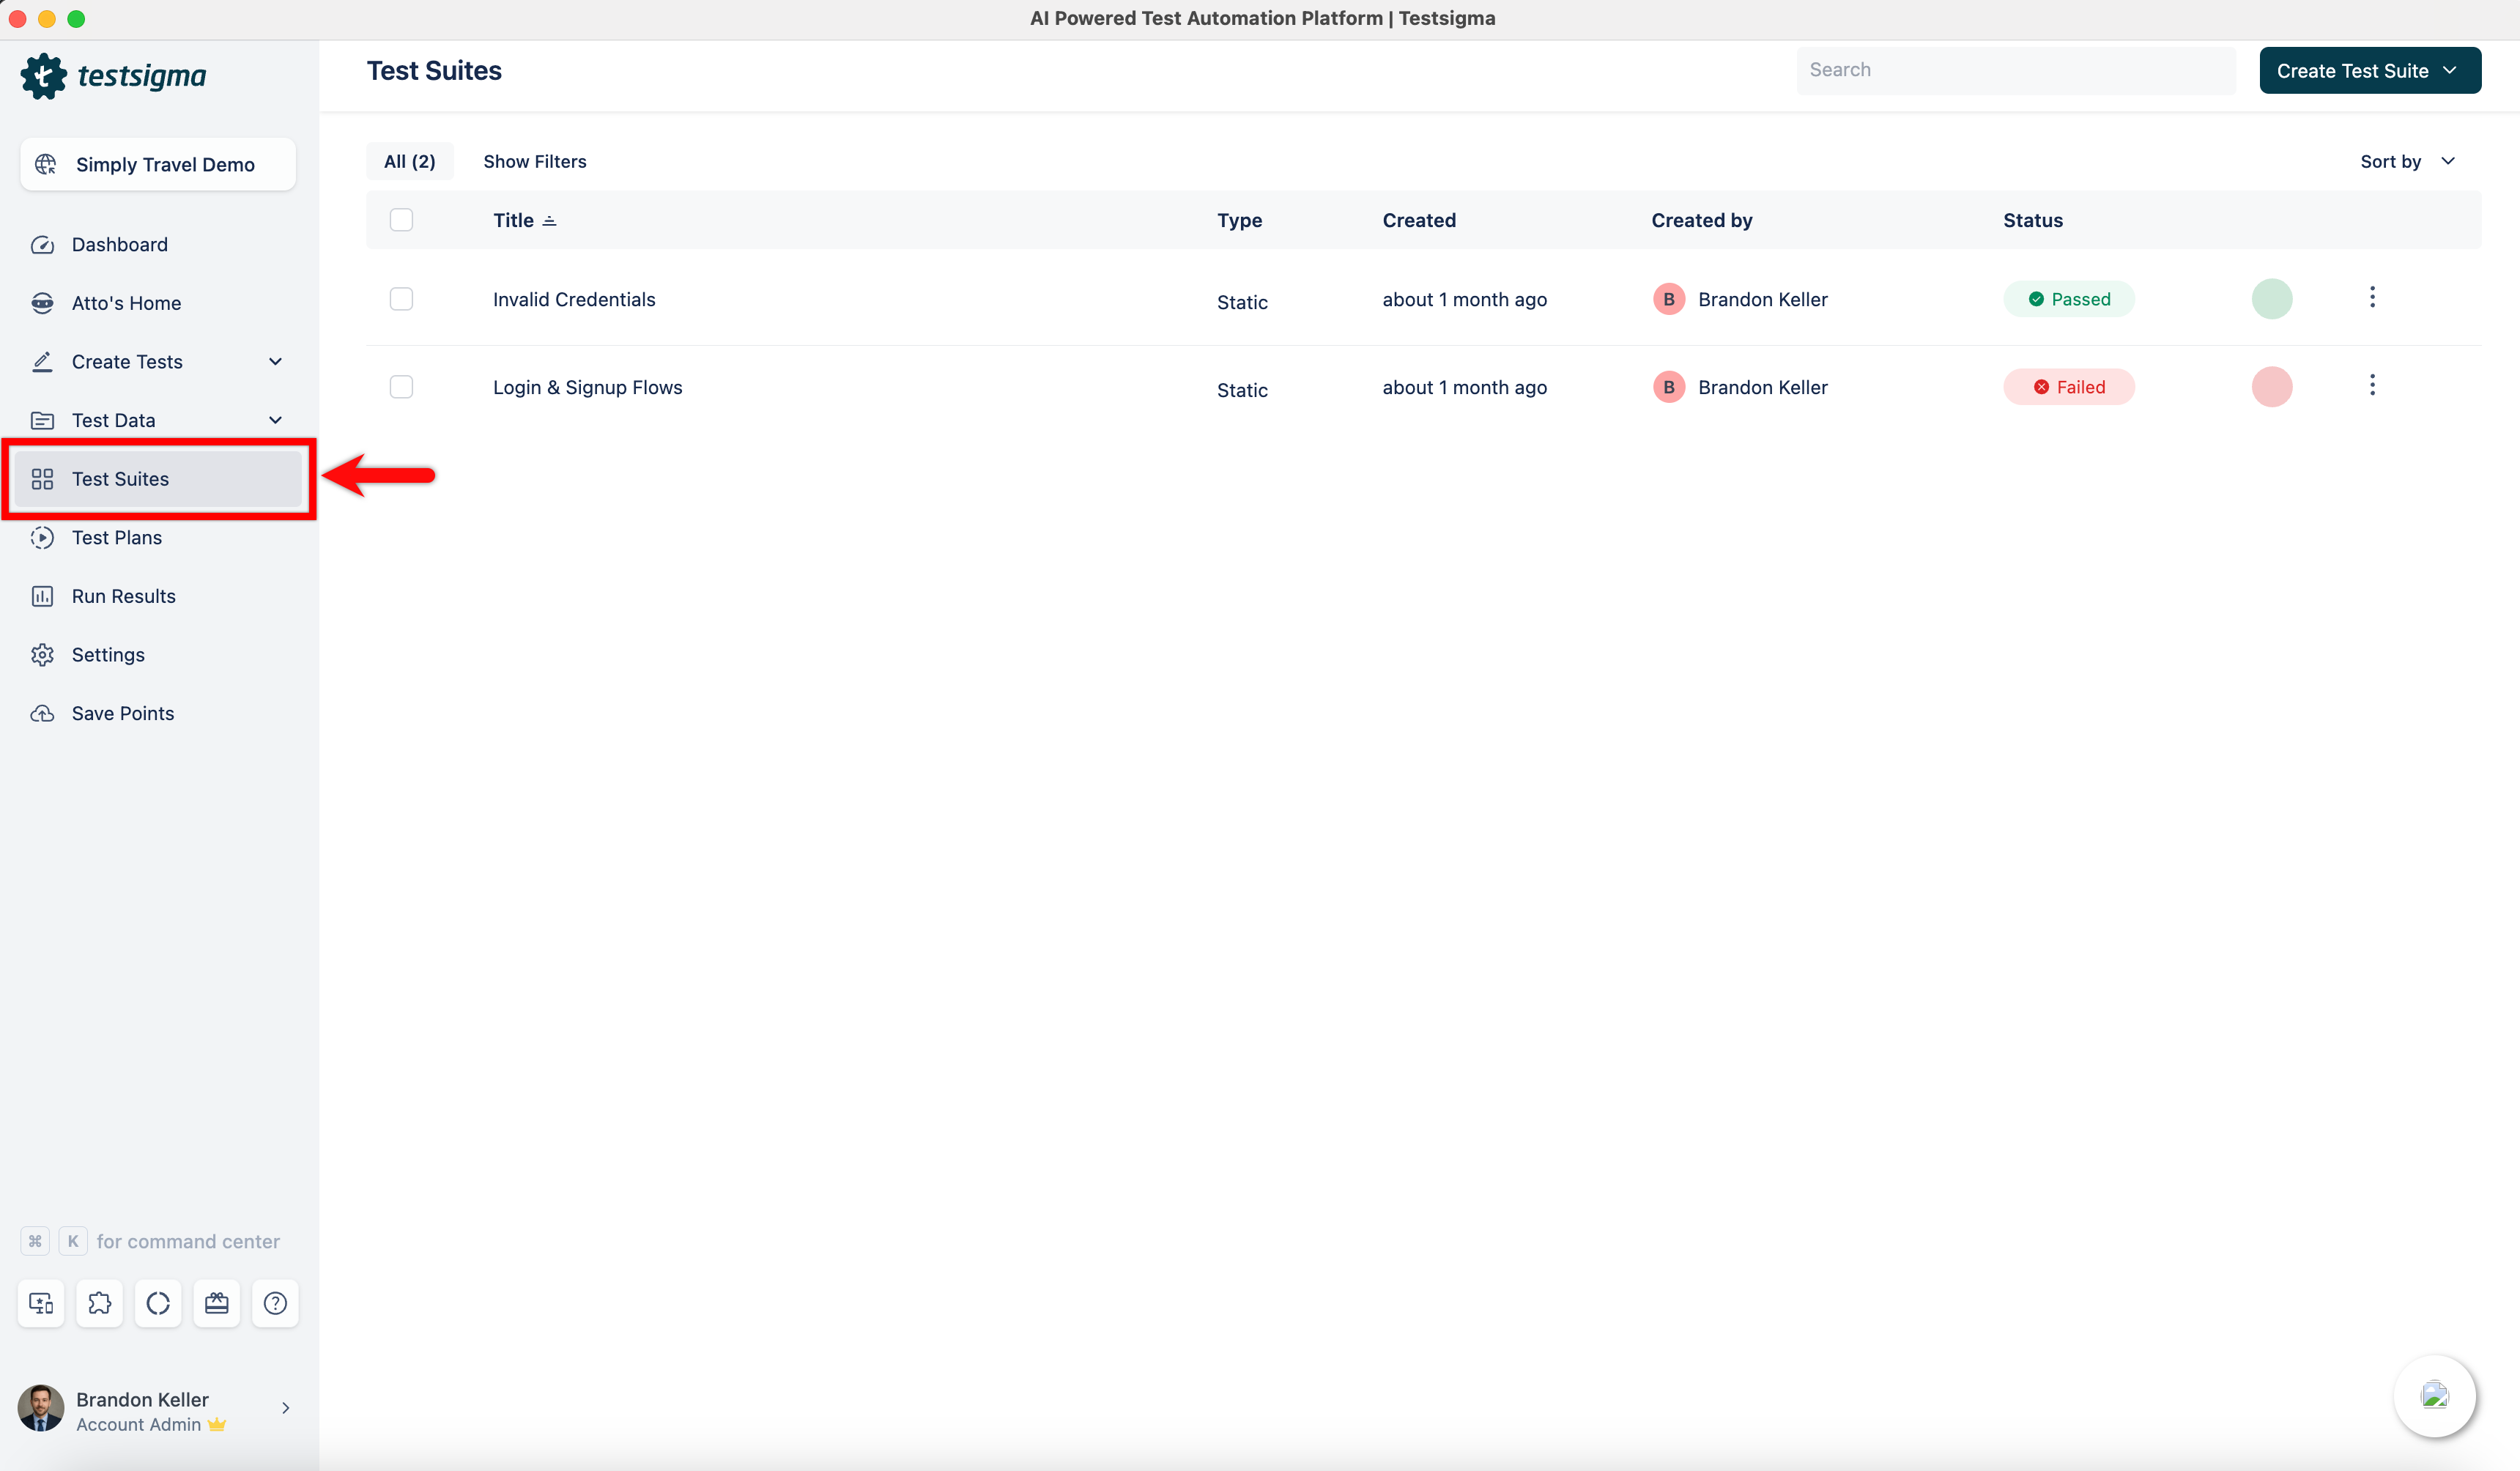
Task: Click the Create Test Suite button
Action: pyautogui.click(x=2369, y=70)
